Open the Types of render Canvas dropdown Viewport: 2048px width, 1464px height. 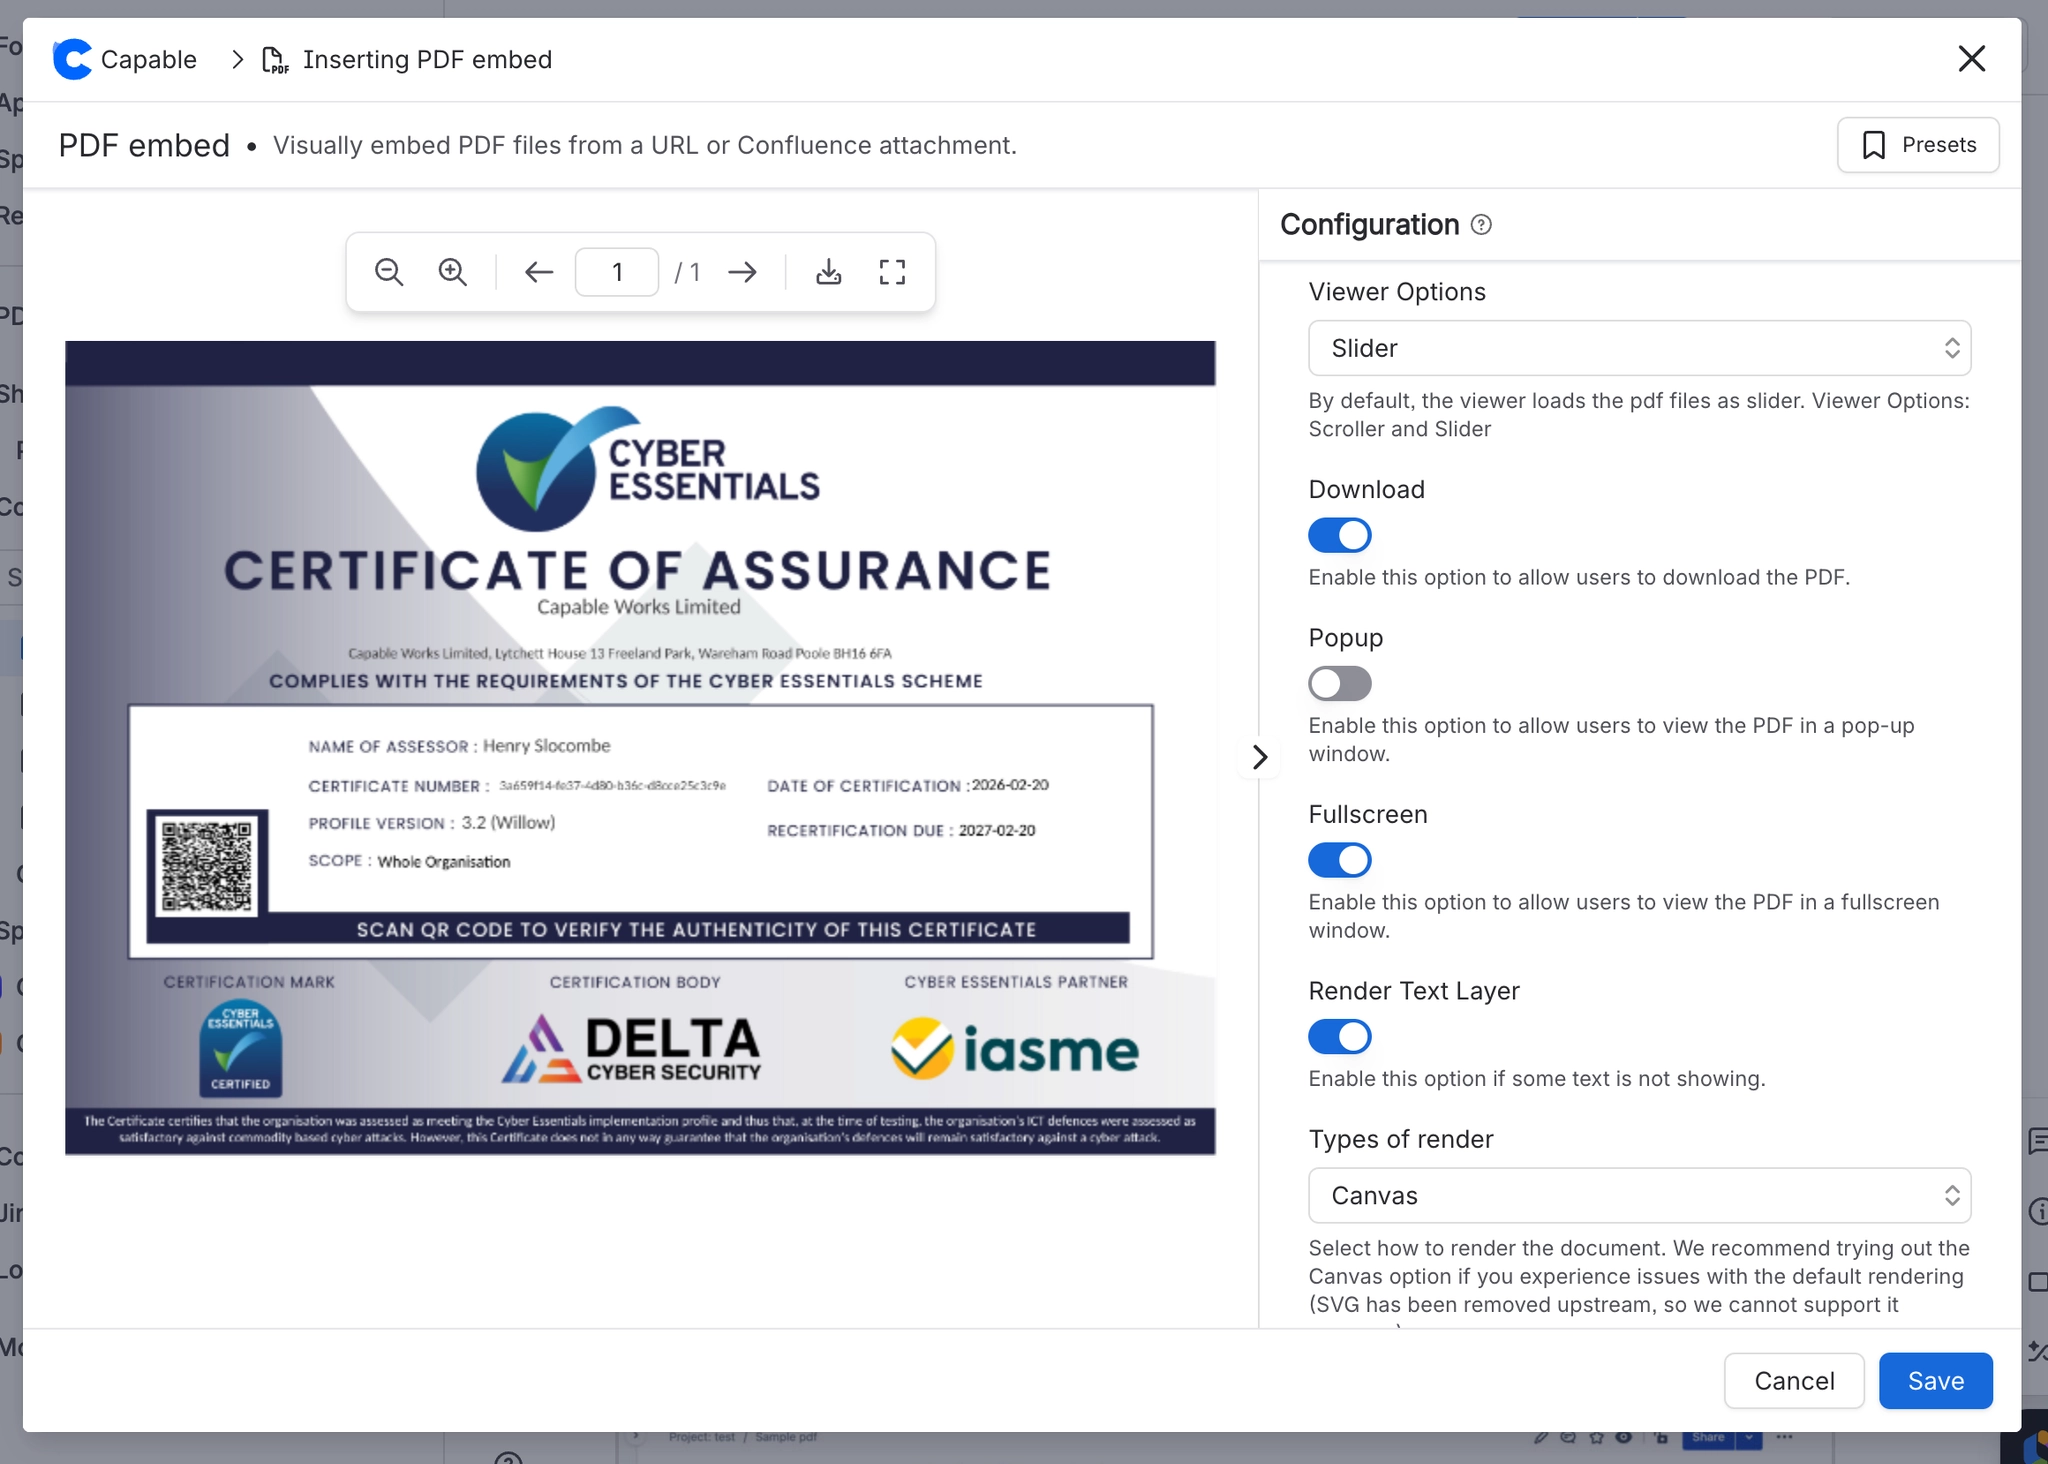coord(1640,1196)
